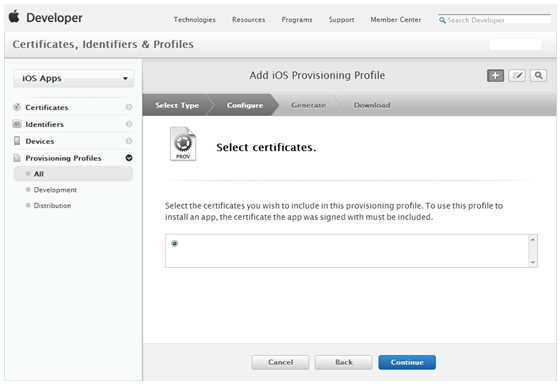Select the certificate radio button
Screen dimensions: 560x384
(174, 243)
